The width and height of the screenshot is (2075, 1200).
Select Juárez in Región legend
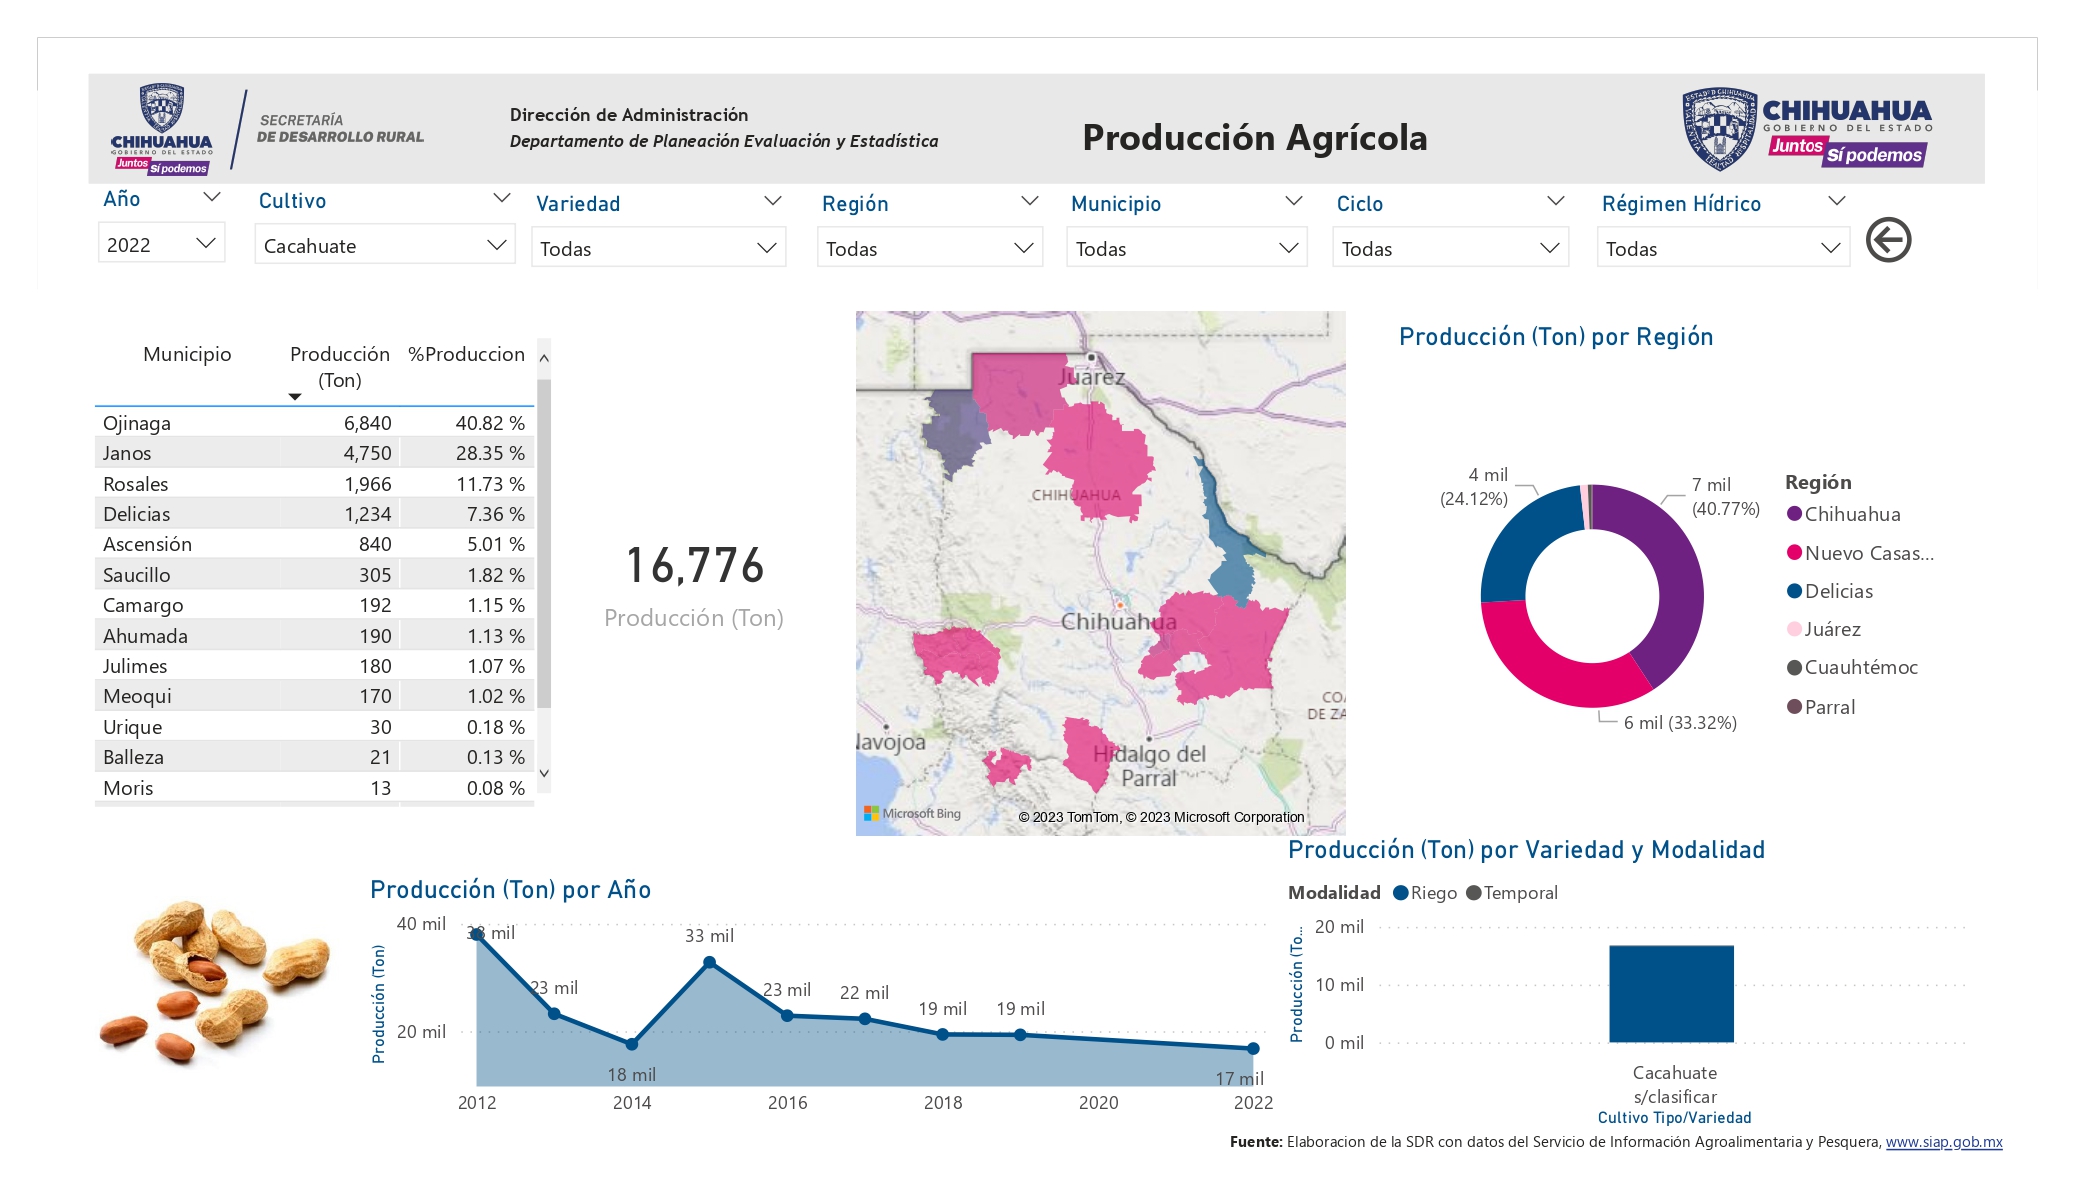(x=1824, y=629)
